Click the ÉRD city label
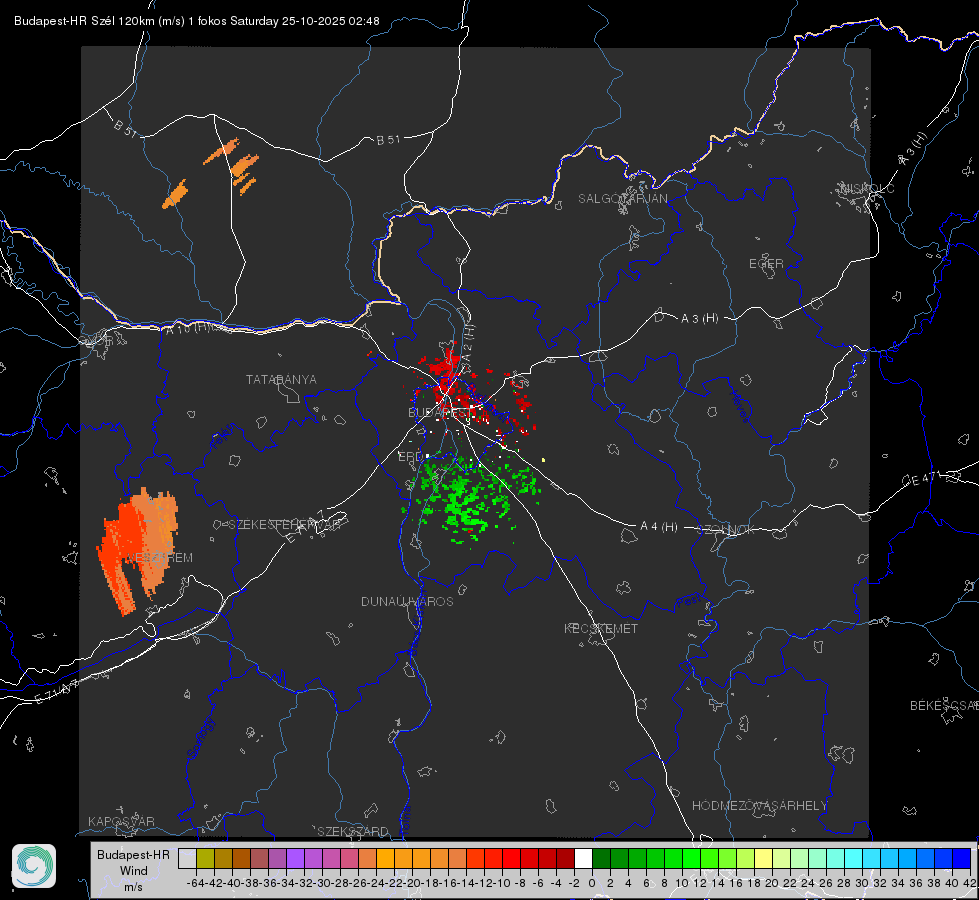979x900 pixels. point(410,457)
